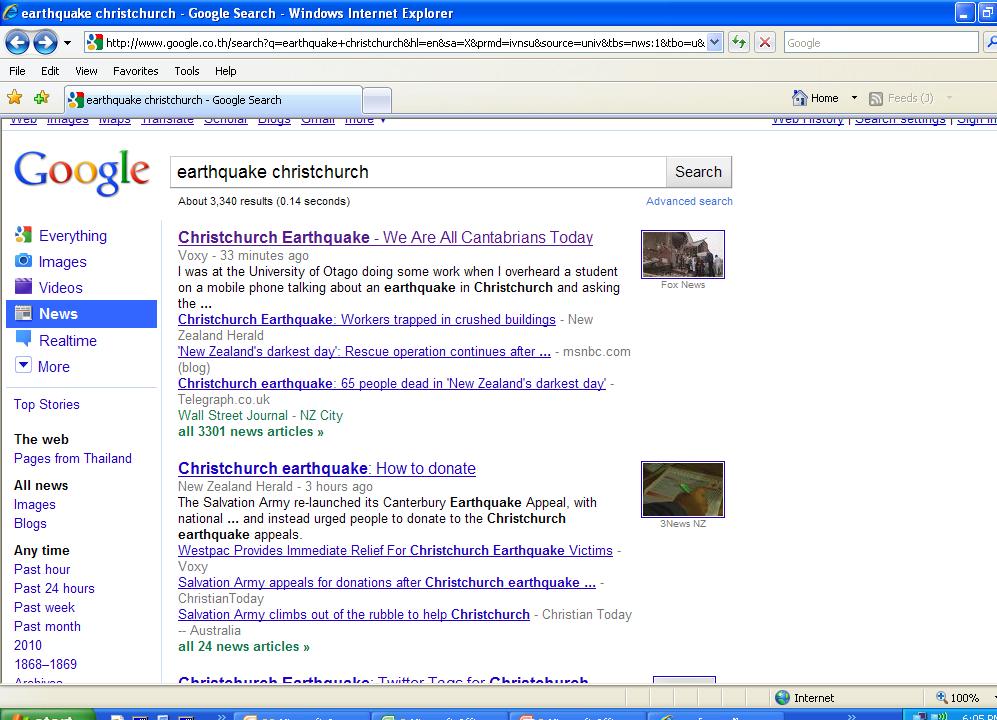This screenshot has height=720, width=997.
Task: Click the browser Back arrow button
Action: click(x=17, y=42)
